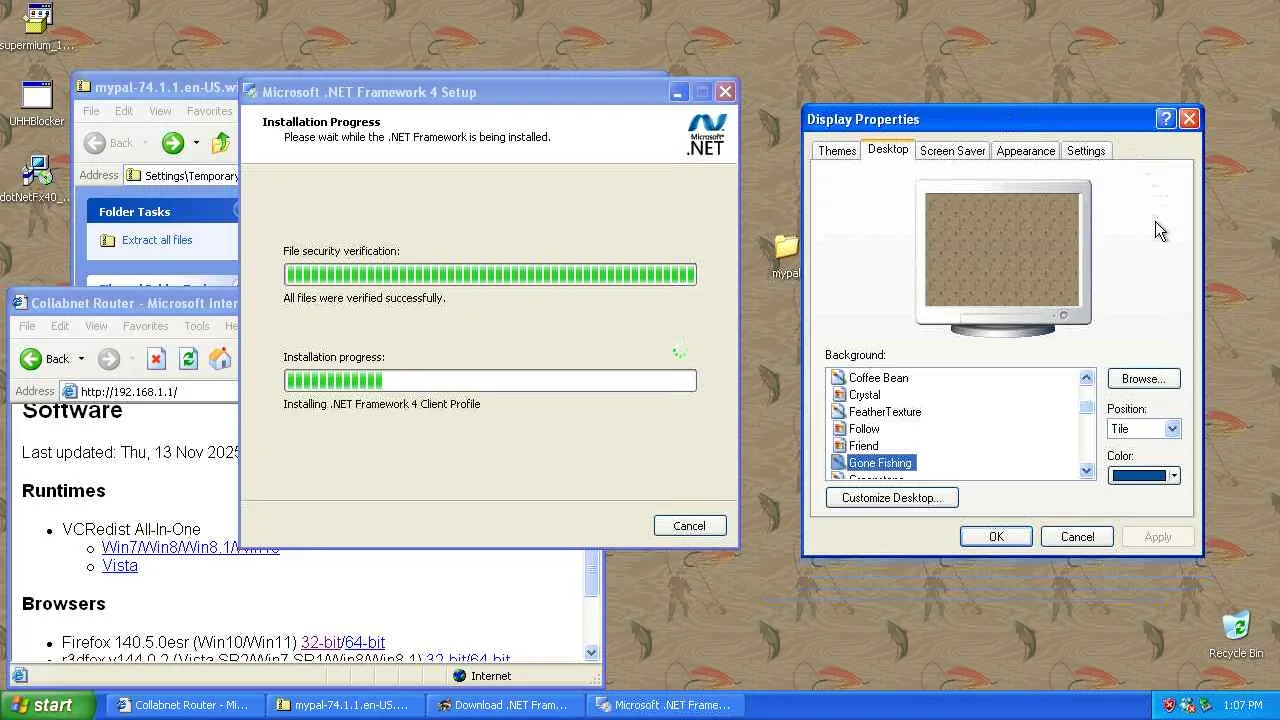
Task: Click the Internet Explorer address field
Action: 150,391
